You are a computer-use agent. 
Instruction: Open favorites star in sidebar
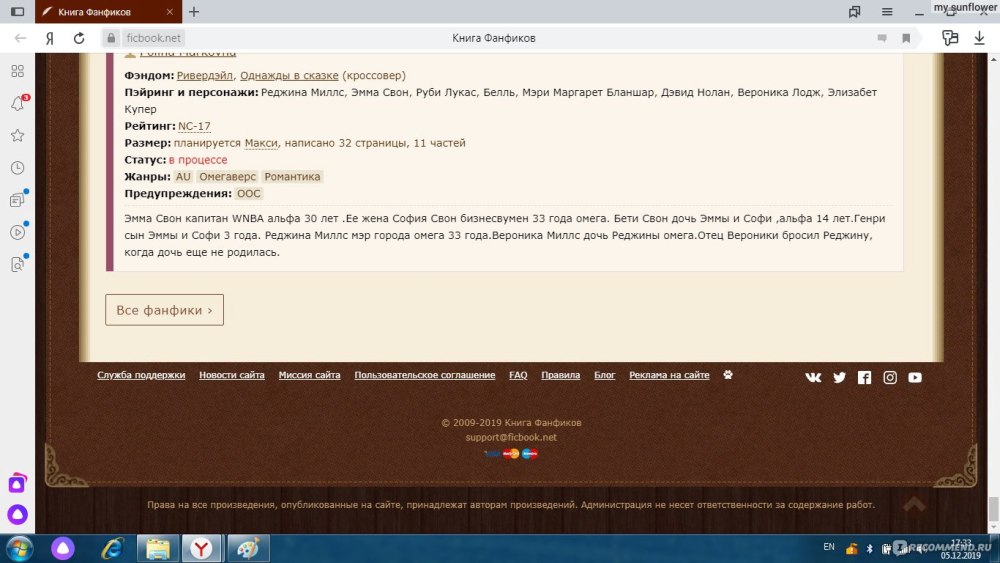pos(18,135)
